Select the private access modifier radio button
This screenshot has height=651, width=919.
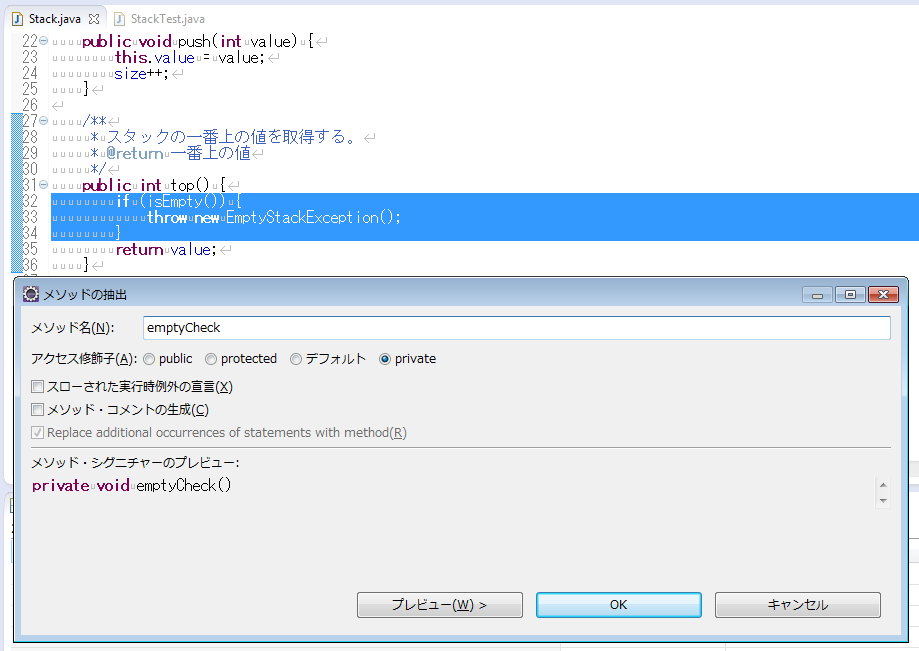click(384, 359)
